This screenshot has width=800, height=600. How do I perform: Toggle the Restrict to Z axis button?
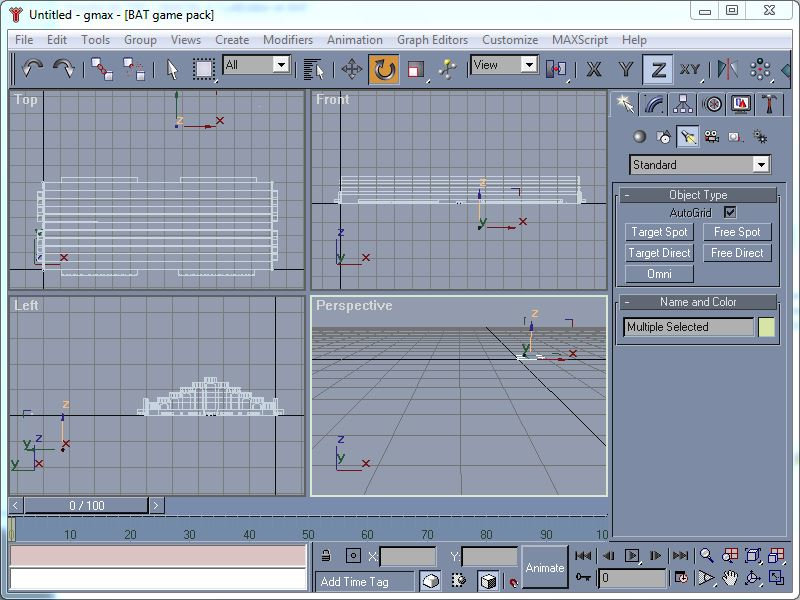click(657, 69)
